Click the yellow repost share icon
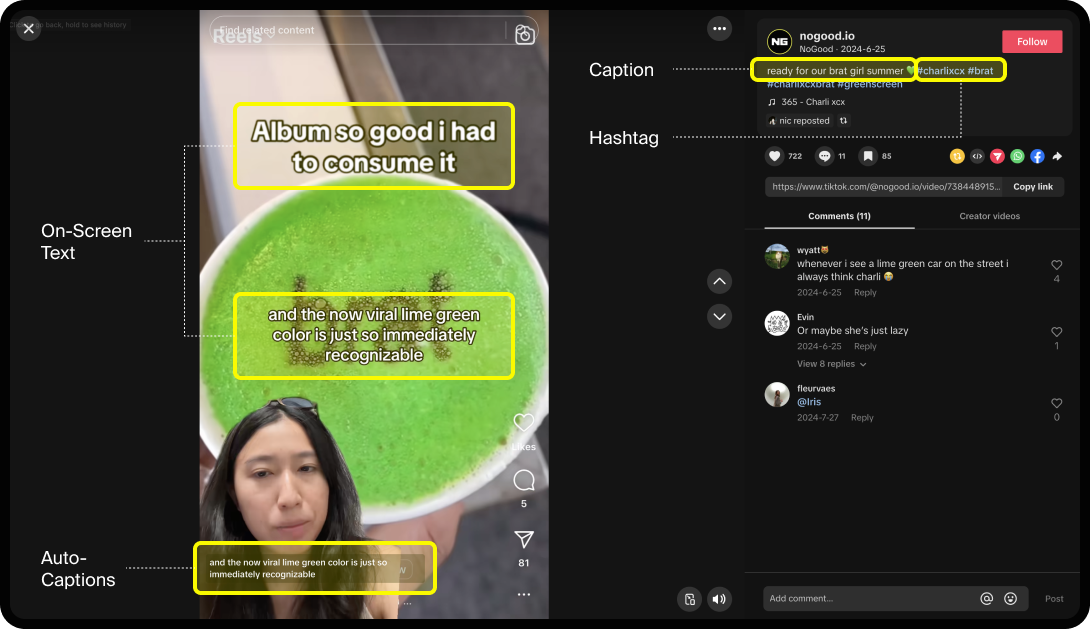The width and height of the screenshot is (1090, 629). [x=957, y=156]
